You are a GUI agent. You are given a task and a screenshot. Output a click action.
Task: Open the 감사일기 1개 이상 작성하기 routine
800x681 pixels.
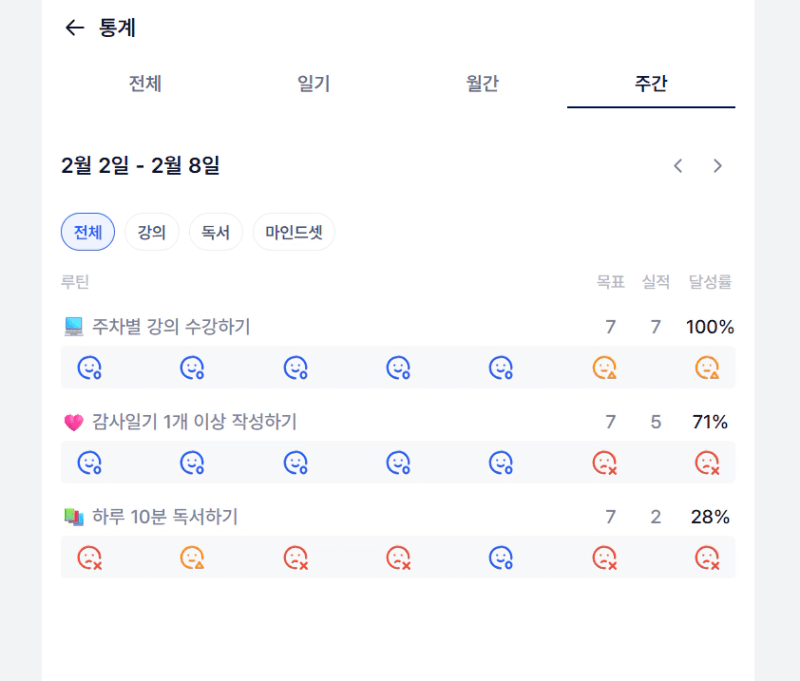(x=194, y=422)
